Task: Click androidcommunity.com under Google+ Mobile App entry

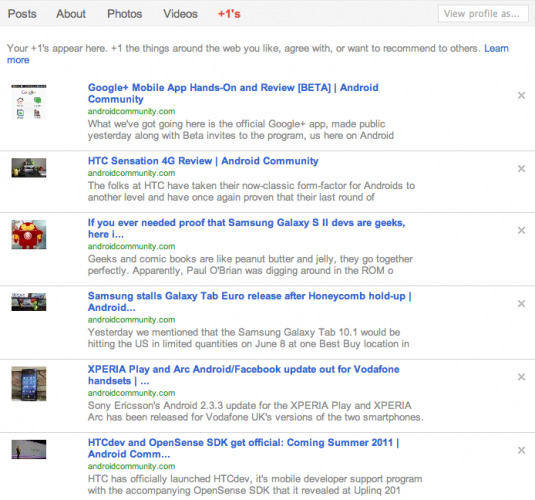Action: tap(131, 111)
